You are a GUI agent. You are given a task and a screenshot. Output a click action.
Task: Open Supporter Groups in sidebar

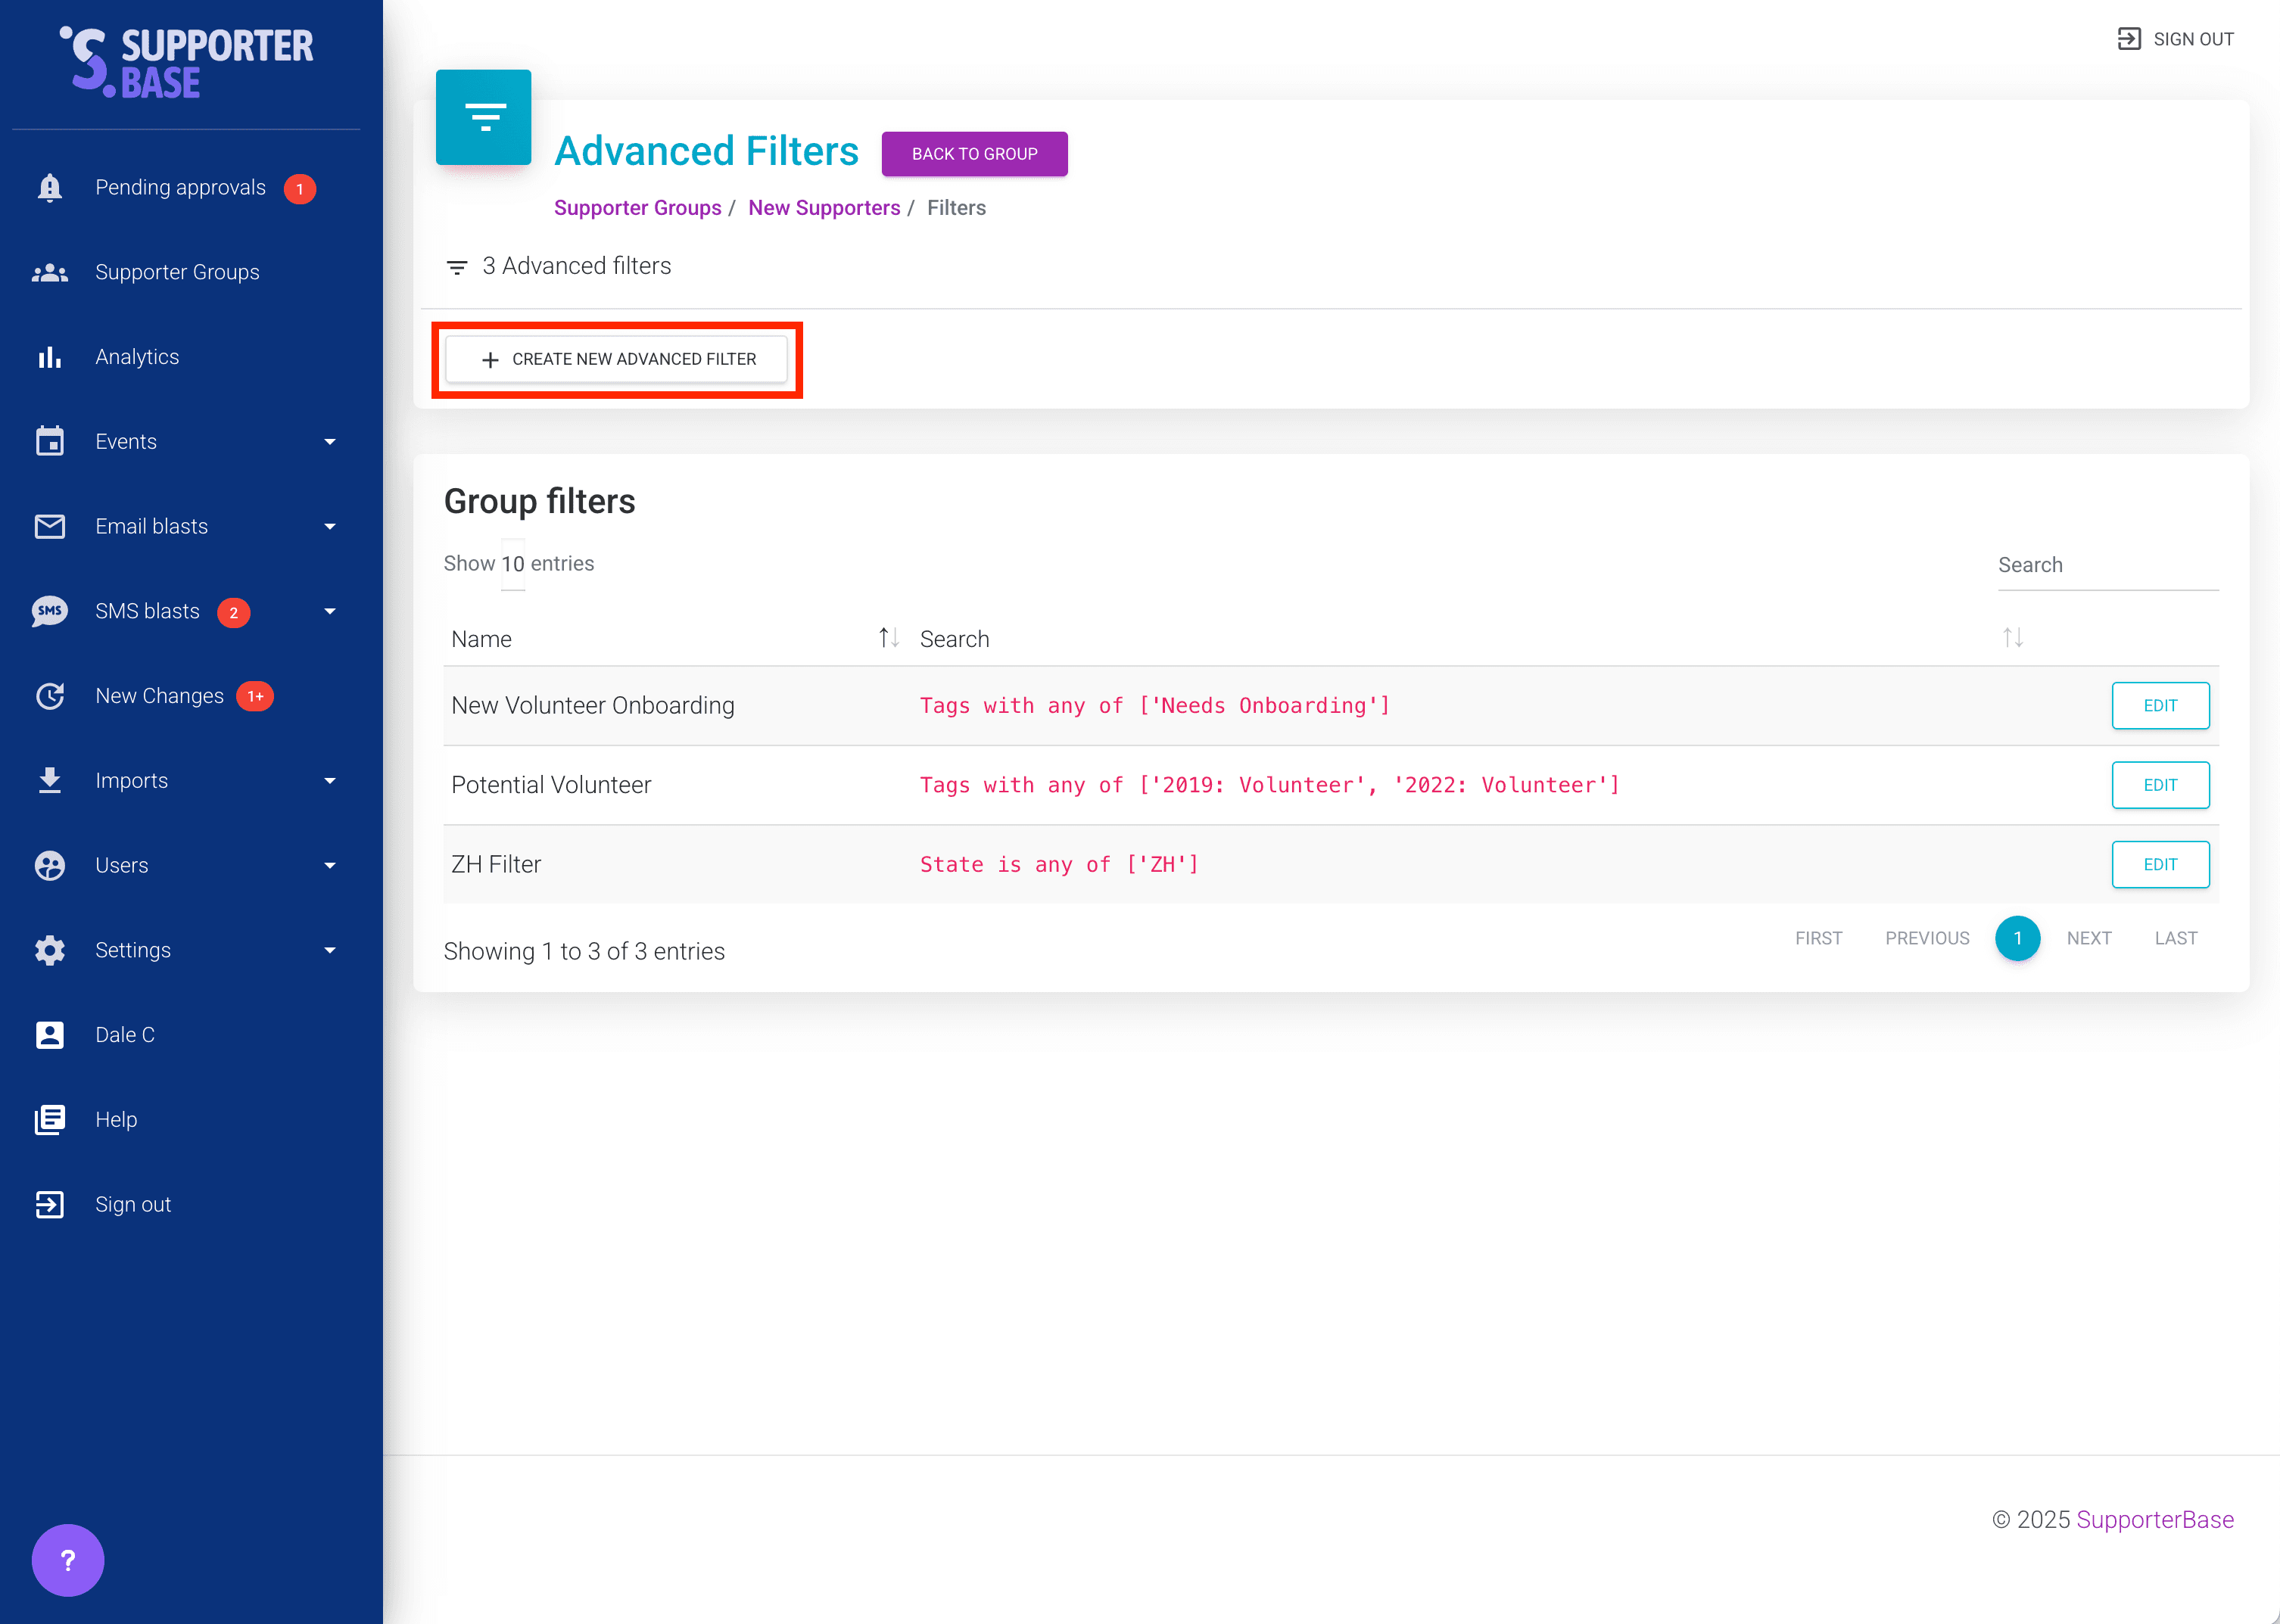point(177,272)
